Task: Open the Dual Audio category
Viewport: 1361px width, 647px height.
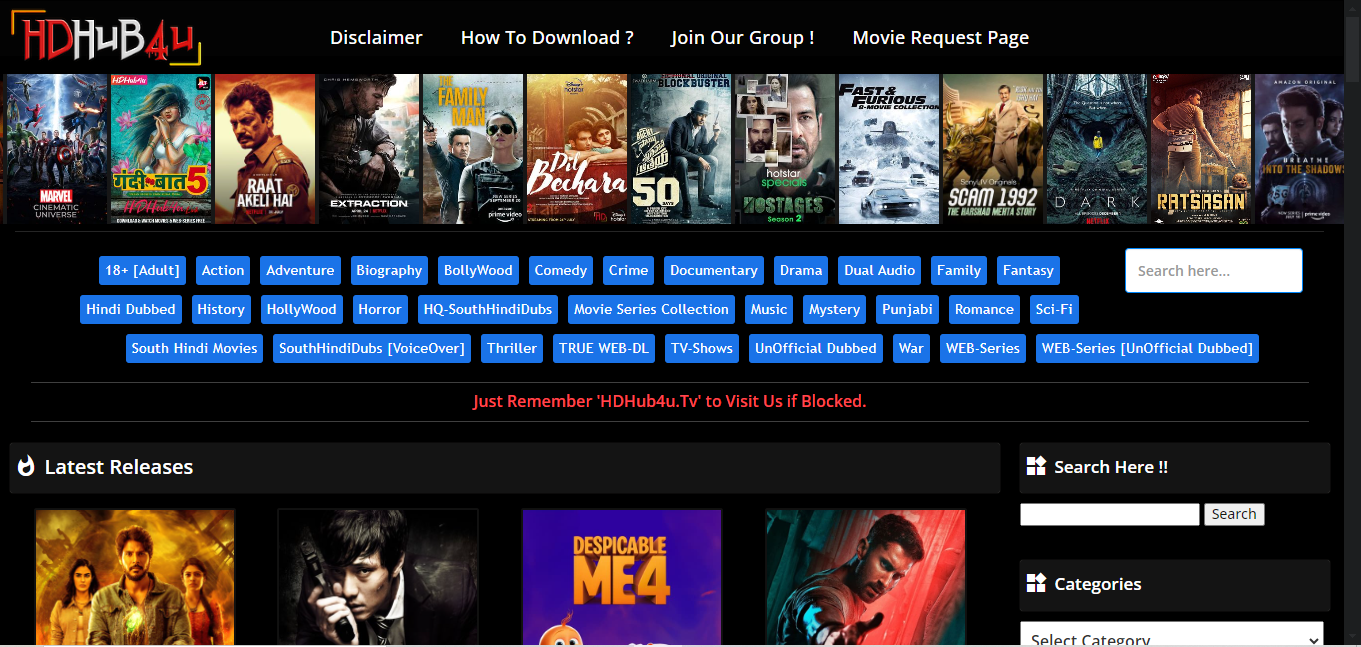Action: click(x=880, y=270)
